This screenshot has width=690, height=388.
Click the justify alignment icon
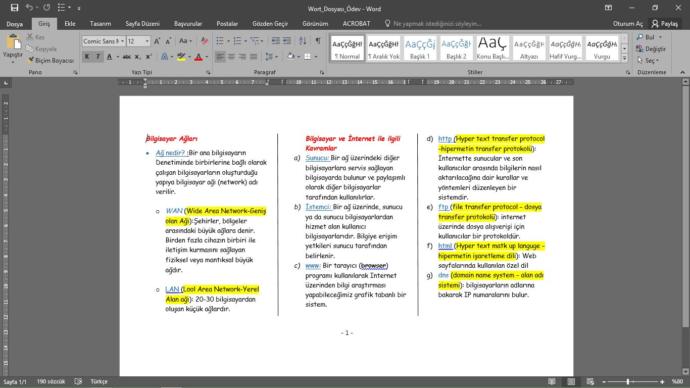point(253,57)
